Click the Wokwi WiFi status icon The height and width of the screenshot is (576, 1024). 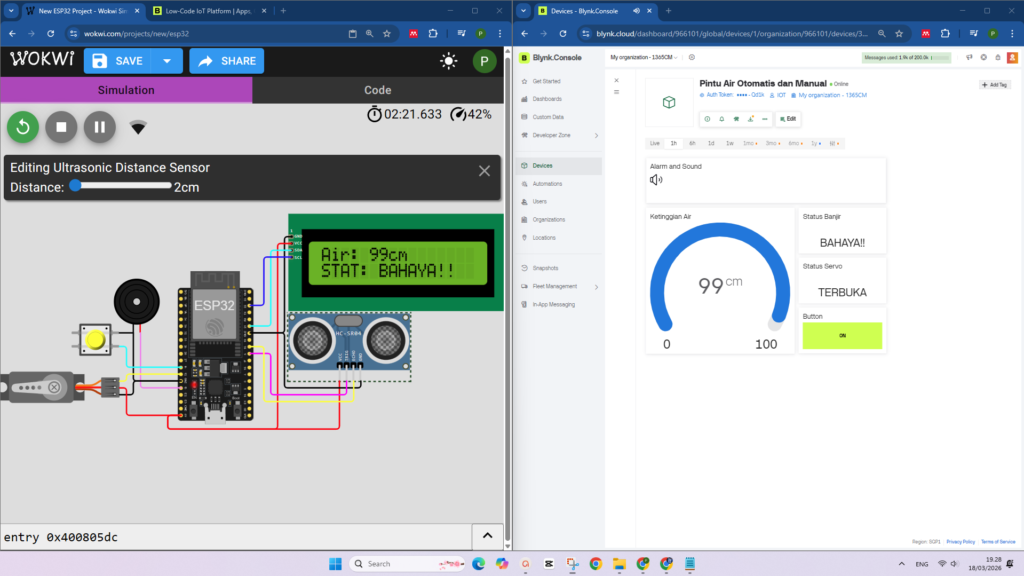(x=138, y=127)
